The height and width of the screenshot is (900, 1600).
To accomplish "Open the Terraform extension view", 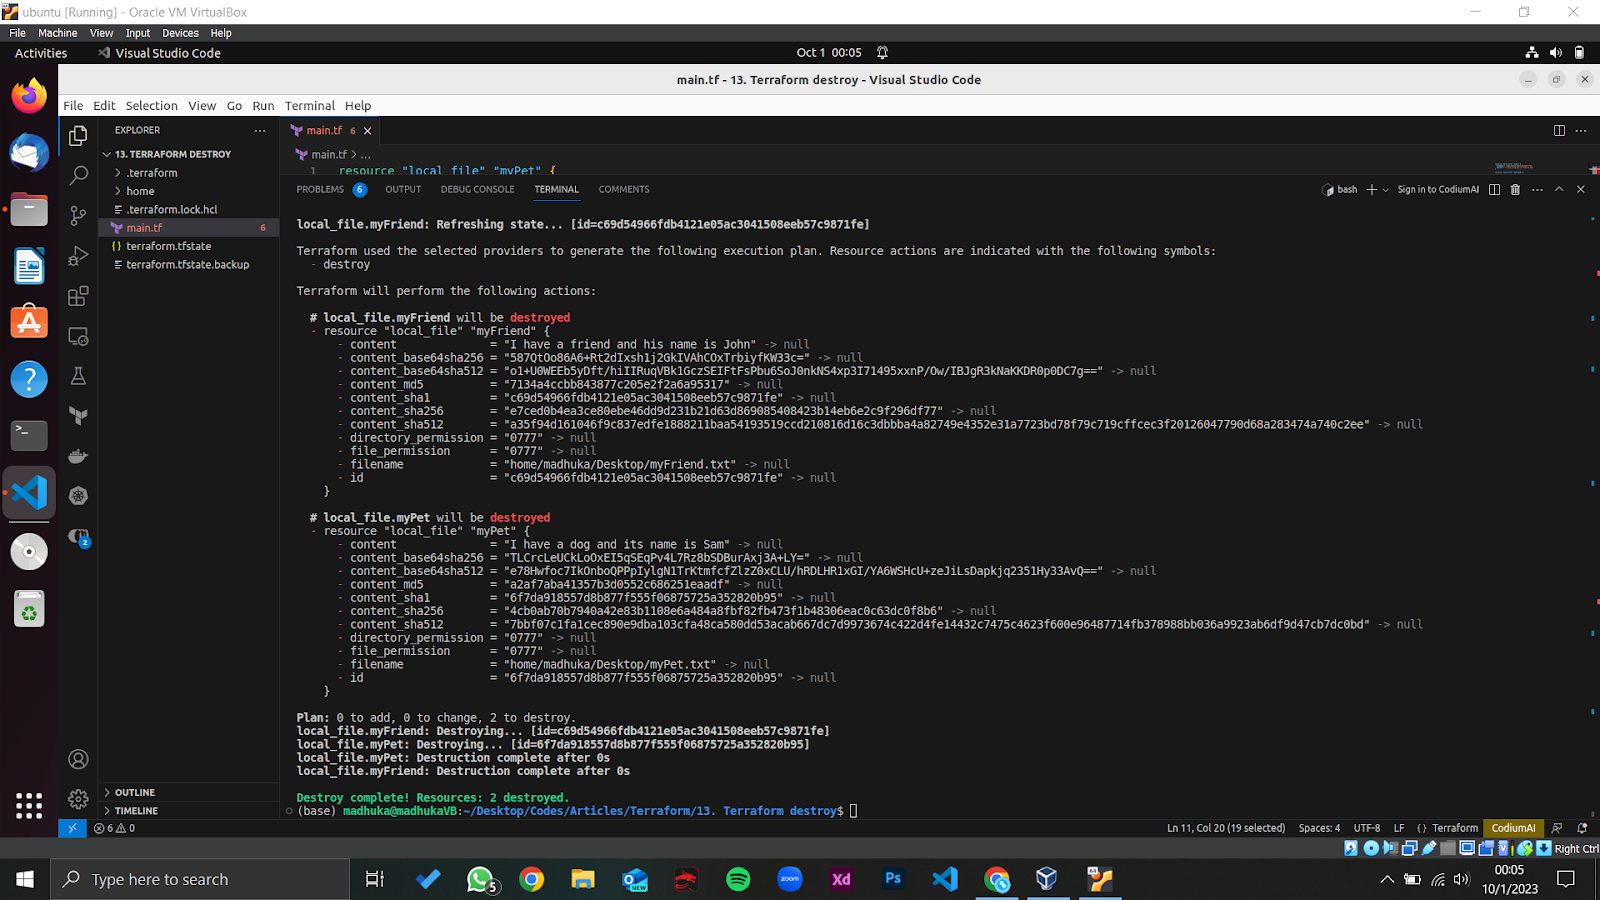I will click(x=78, y=416).
